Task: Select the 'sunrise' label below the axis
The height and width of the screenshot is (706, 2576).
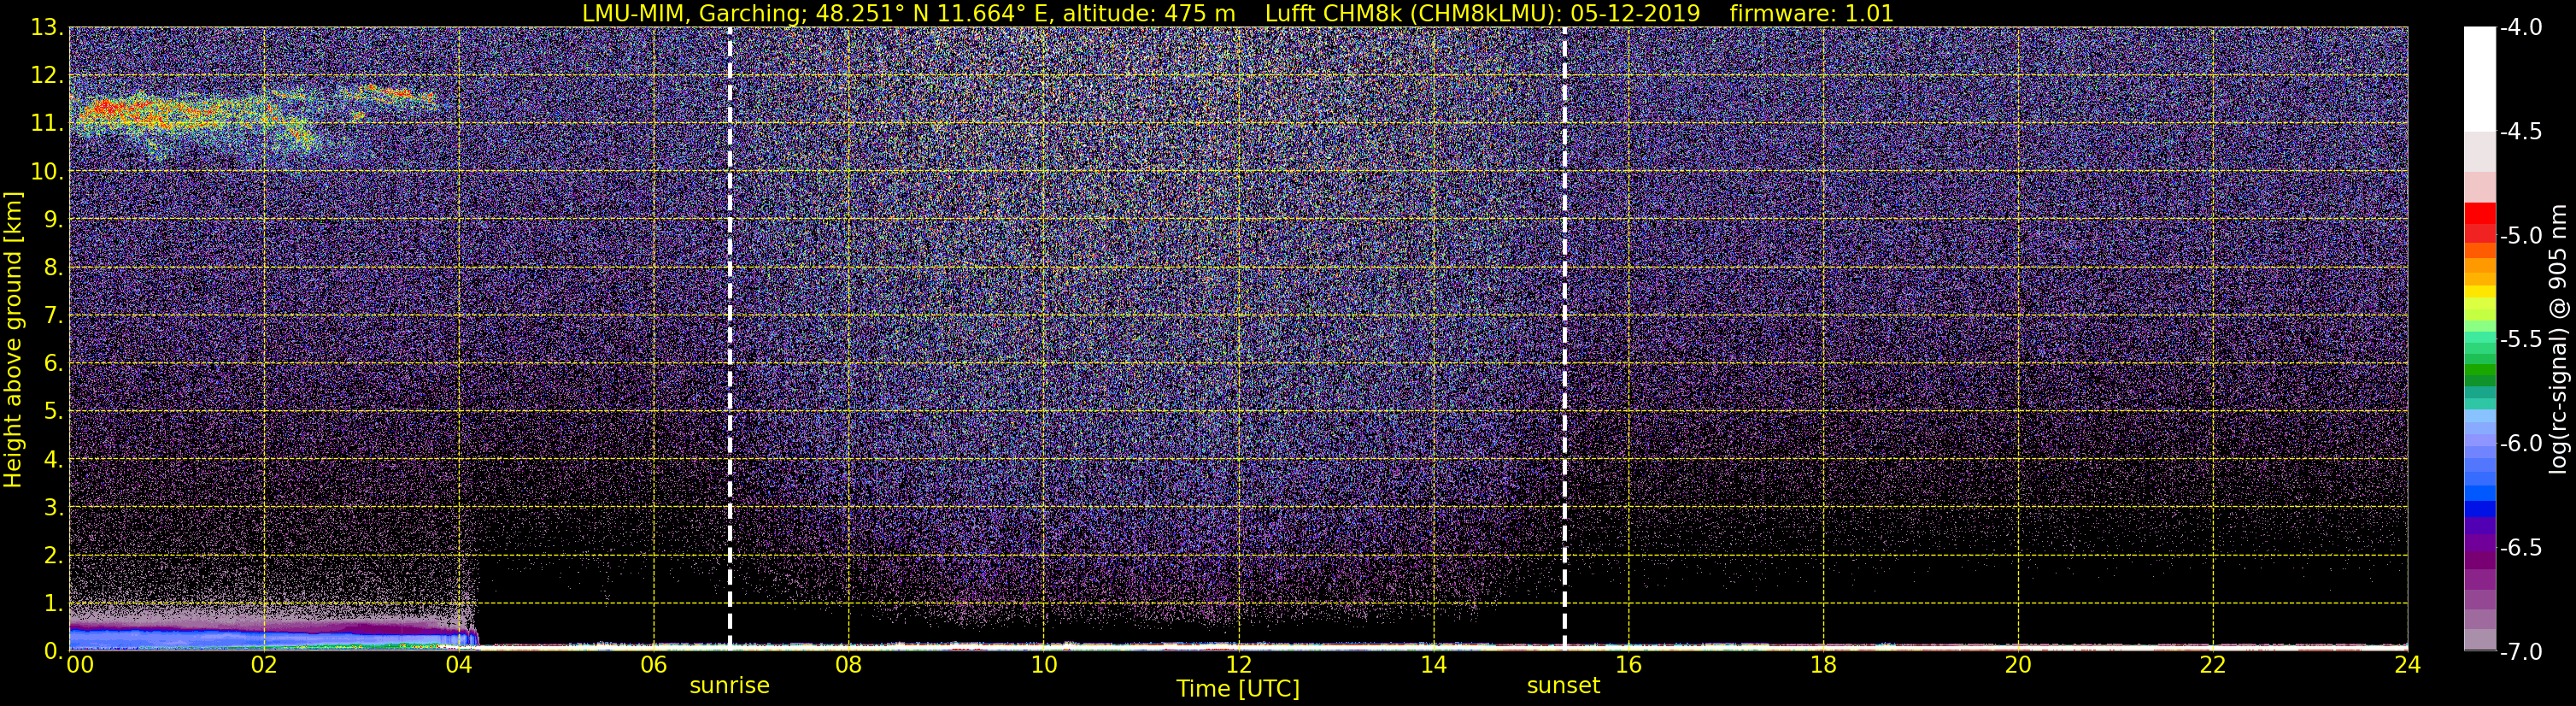Action: pos(729,686)
